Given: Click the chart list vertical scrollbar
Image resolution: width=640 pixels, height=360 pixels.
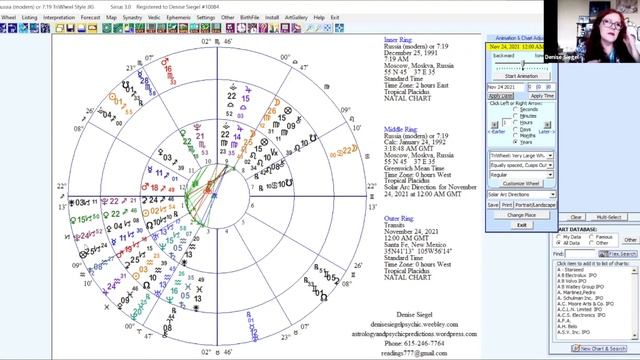Looking at the screenshot, I should [x=634, y=303].
